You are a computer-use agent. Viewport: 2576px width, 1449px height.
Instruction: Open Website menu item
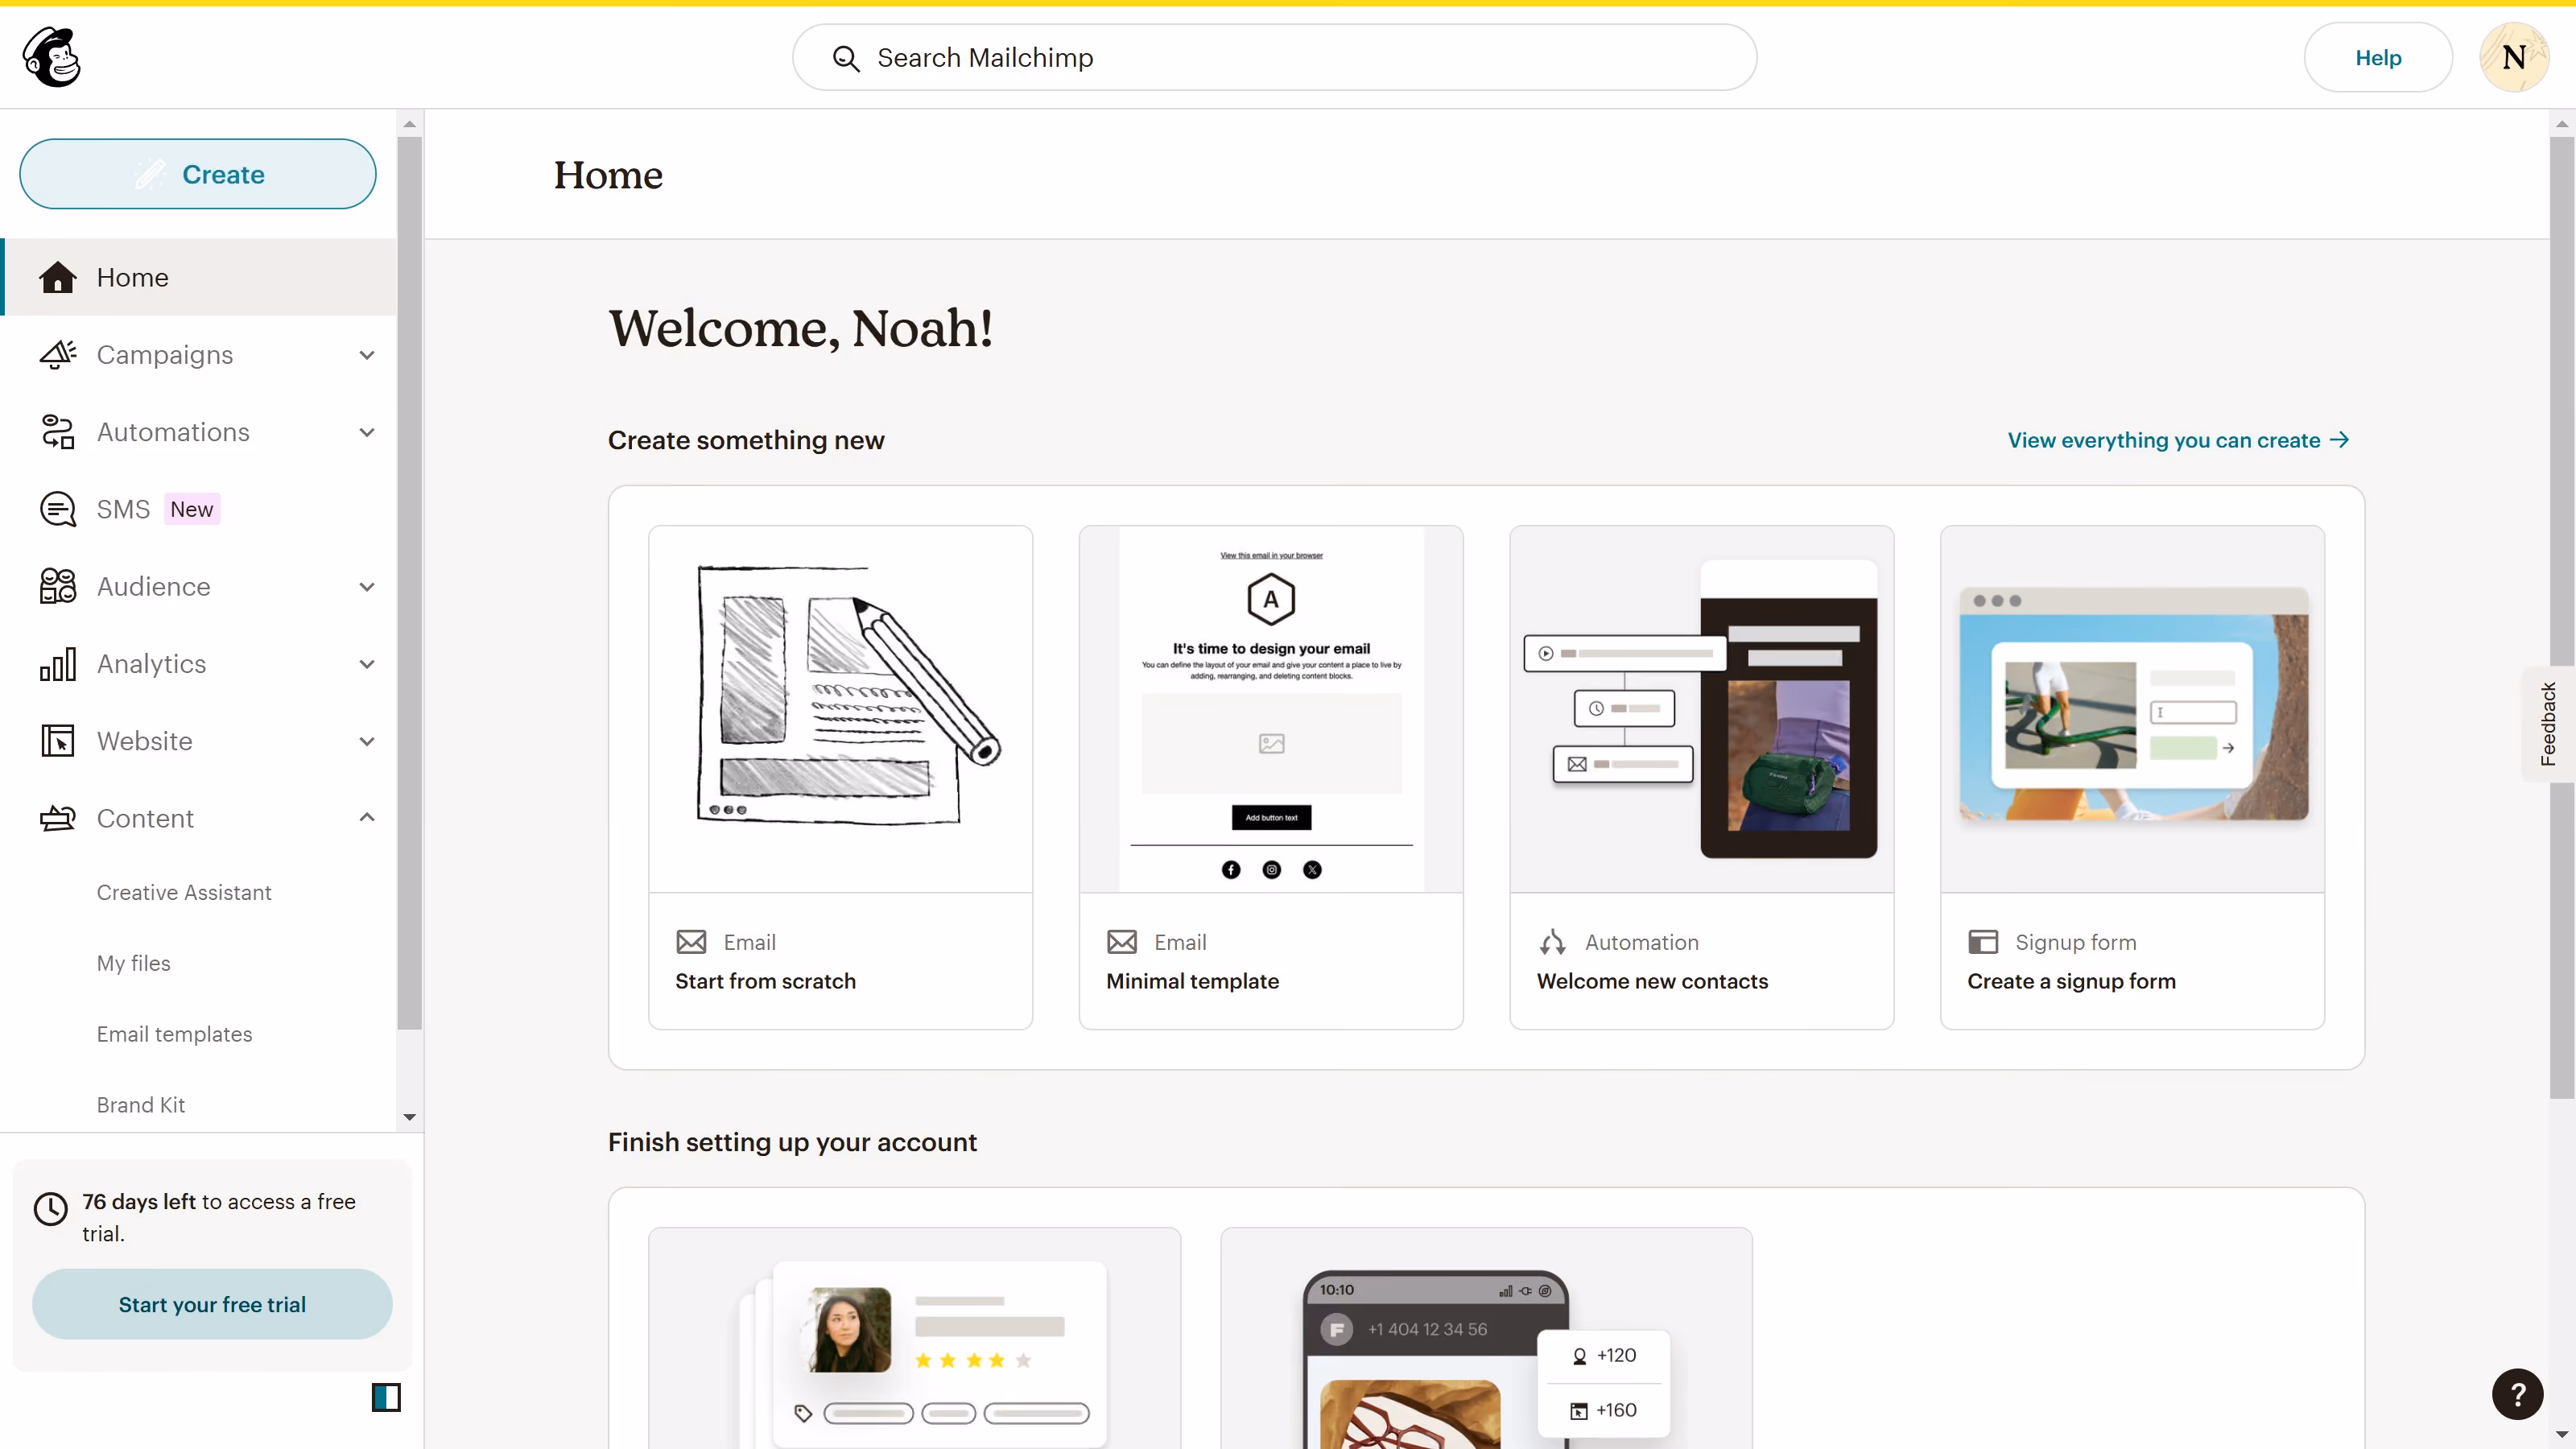pos(200,741)
